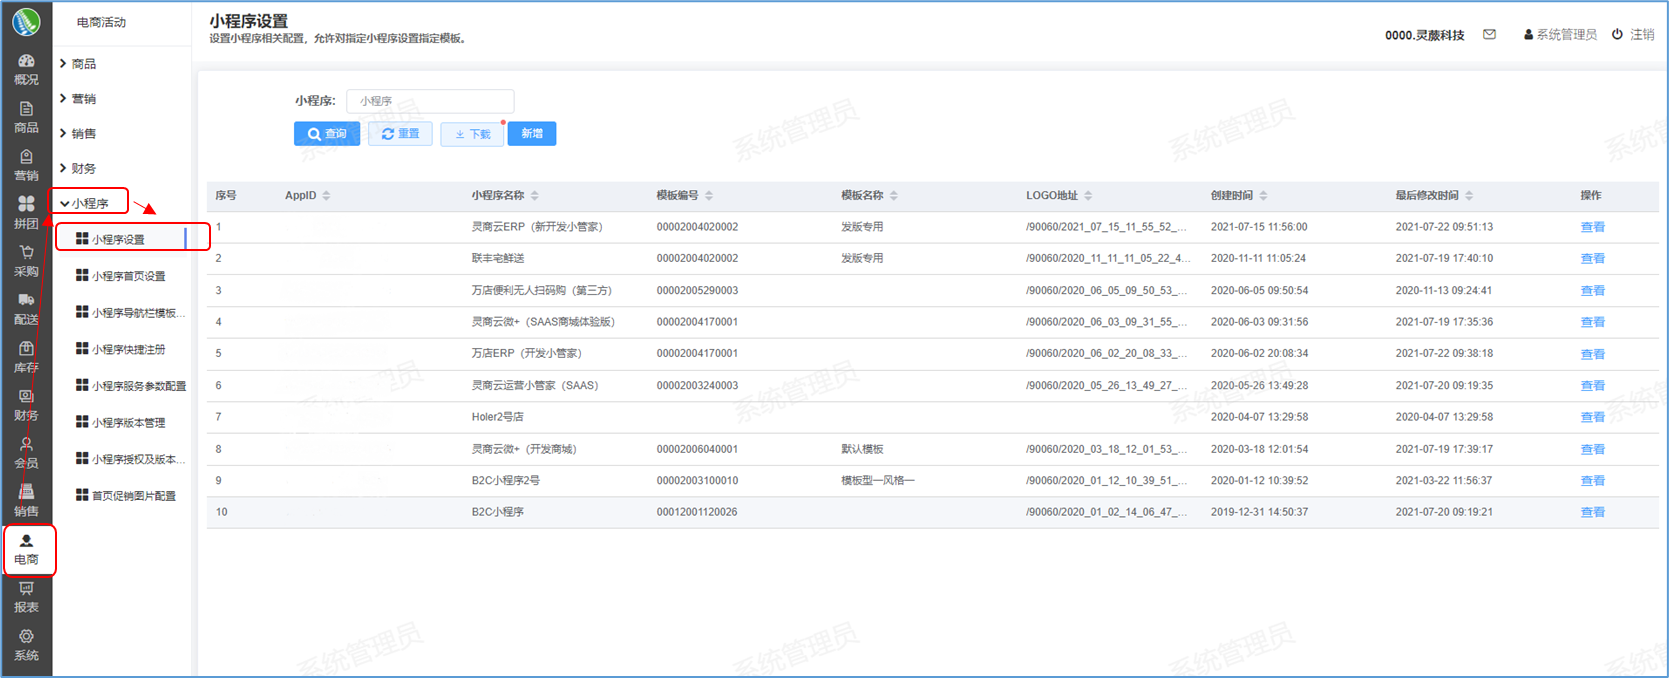Open the 概况 overview sidebar icon
This screenshot has height=678, width=1669.
26,68
